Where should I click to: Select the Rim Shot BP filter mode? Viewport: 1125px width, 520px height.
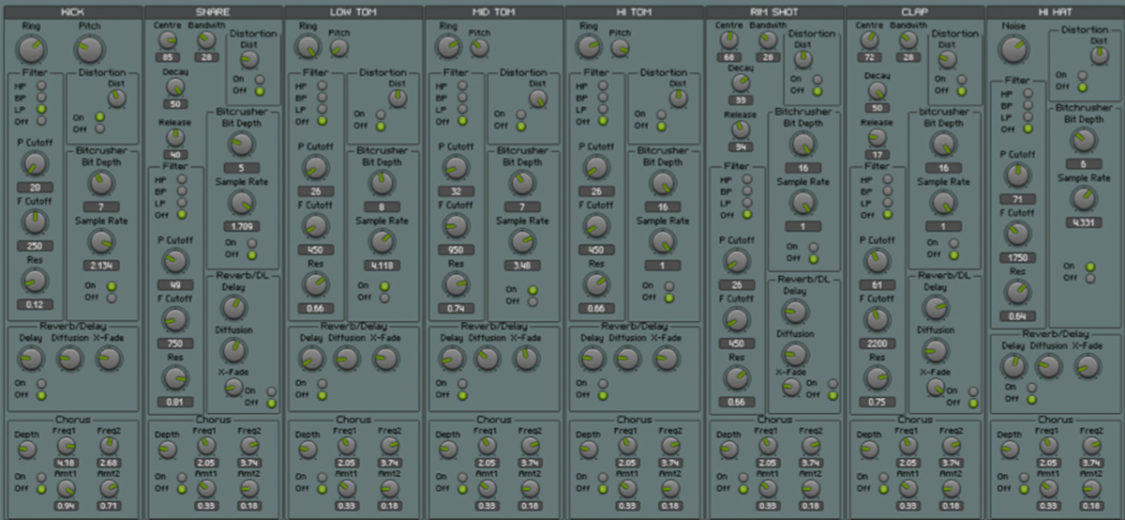[x=747, y=191]
